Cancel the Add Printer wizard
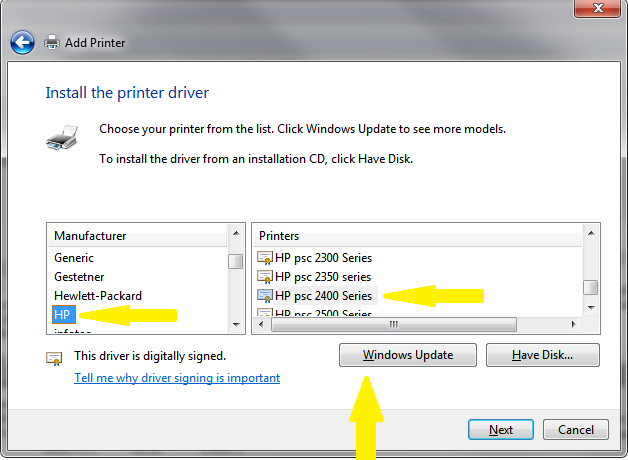Screen dimensions: 628x460 tap(576, 430)
